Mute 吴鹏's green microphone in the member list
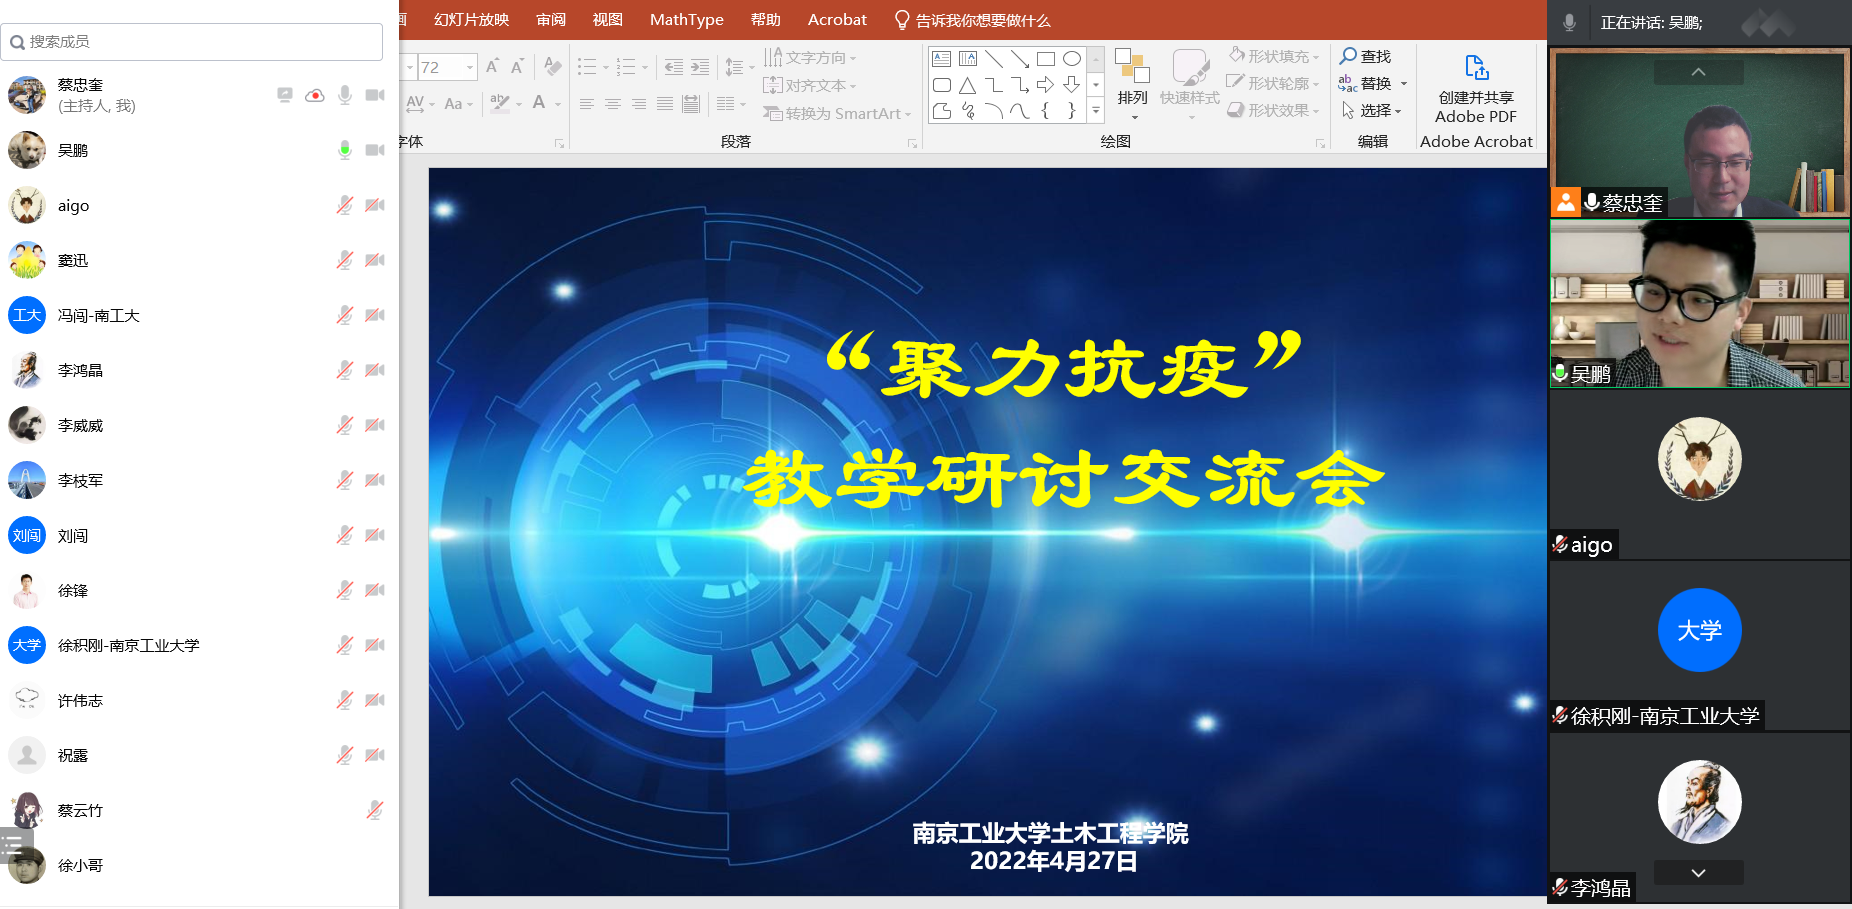Screen dimensions: 1852x909 coord(345,150)
